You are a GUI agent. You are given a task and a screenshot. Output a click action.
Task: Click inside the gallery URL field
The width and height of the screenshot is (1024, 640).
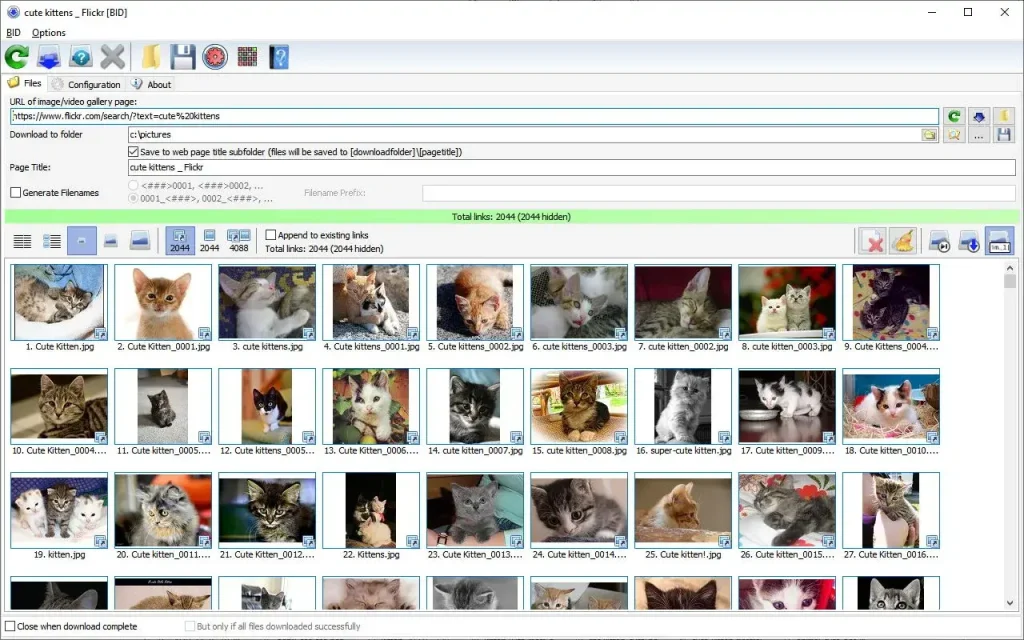(400, 115)
